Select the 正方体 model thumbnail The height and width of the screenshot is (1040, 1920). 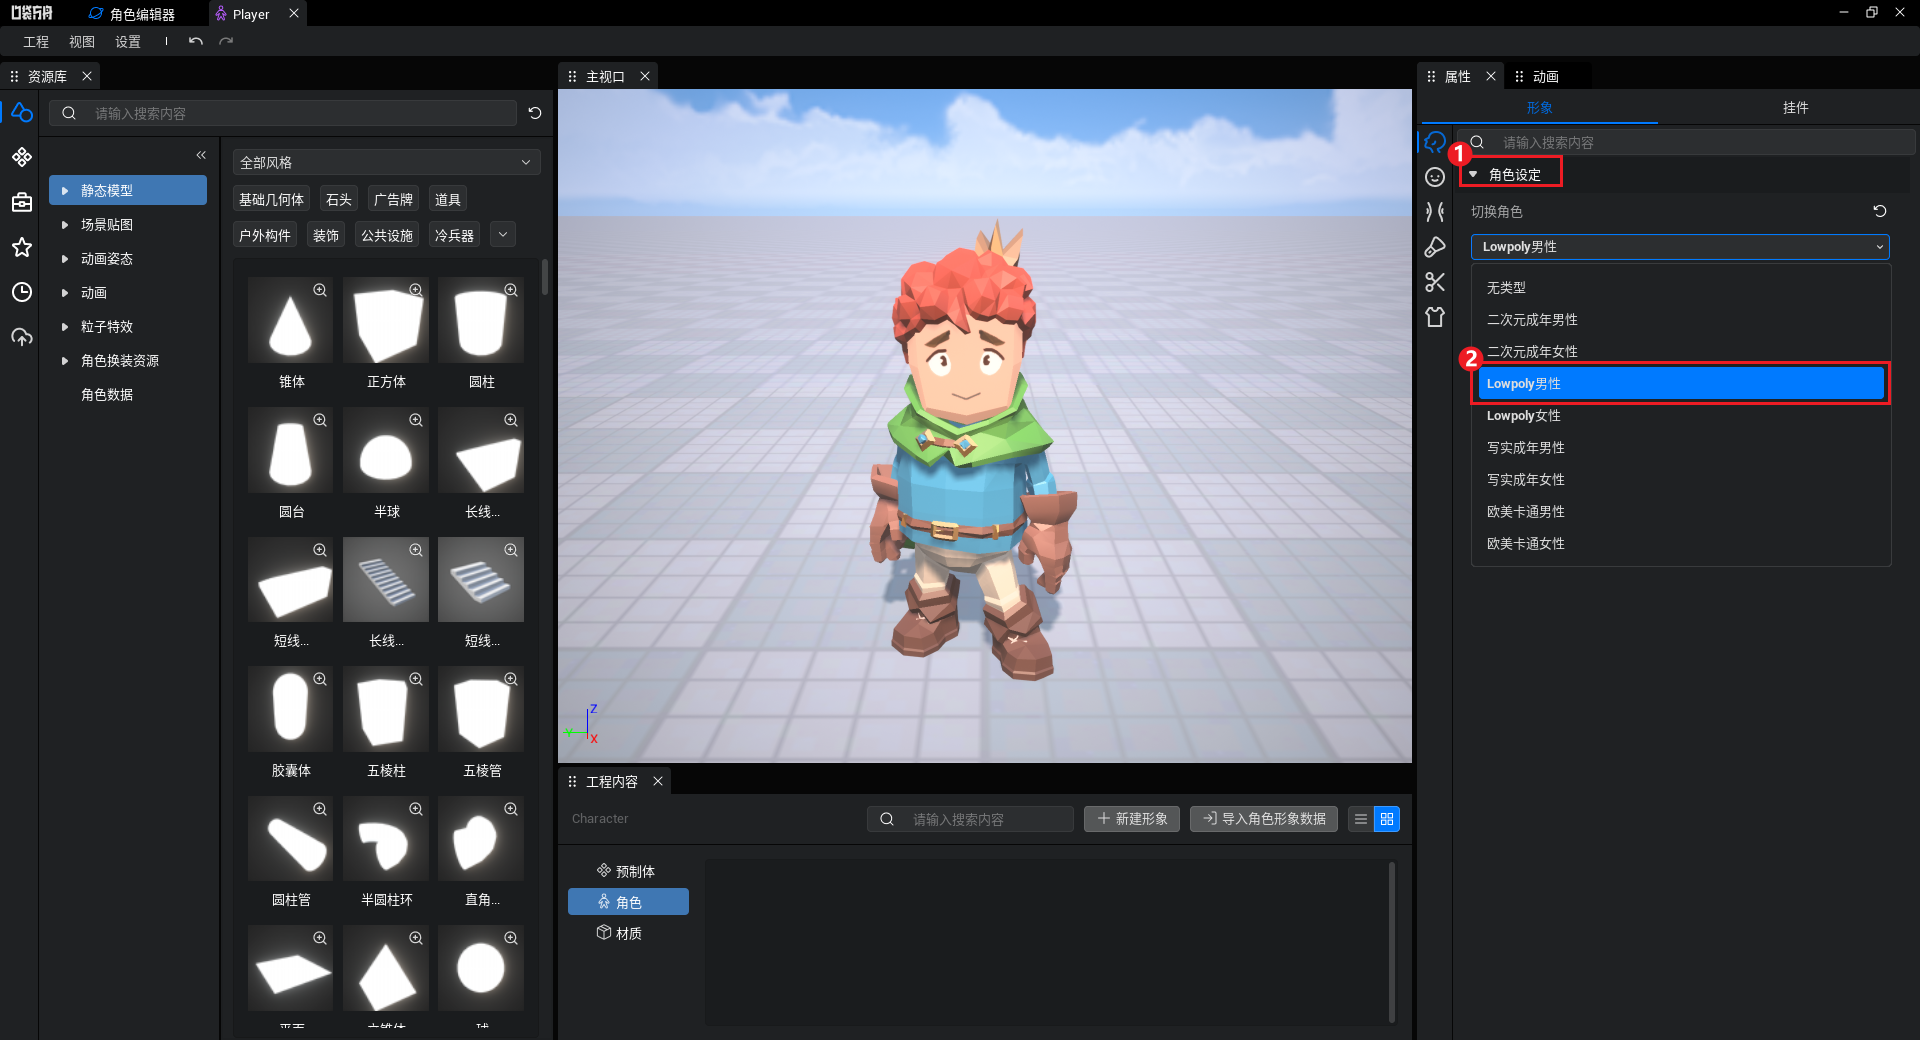386,320
